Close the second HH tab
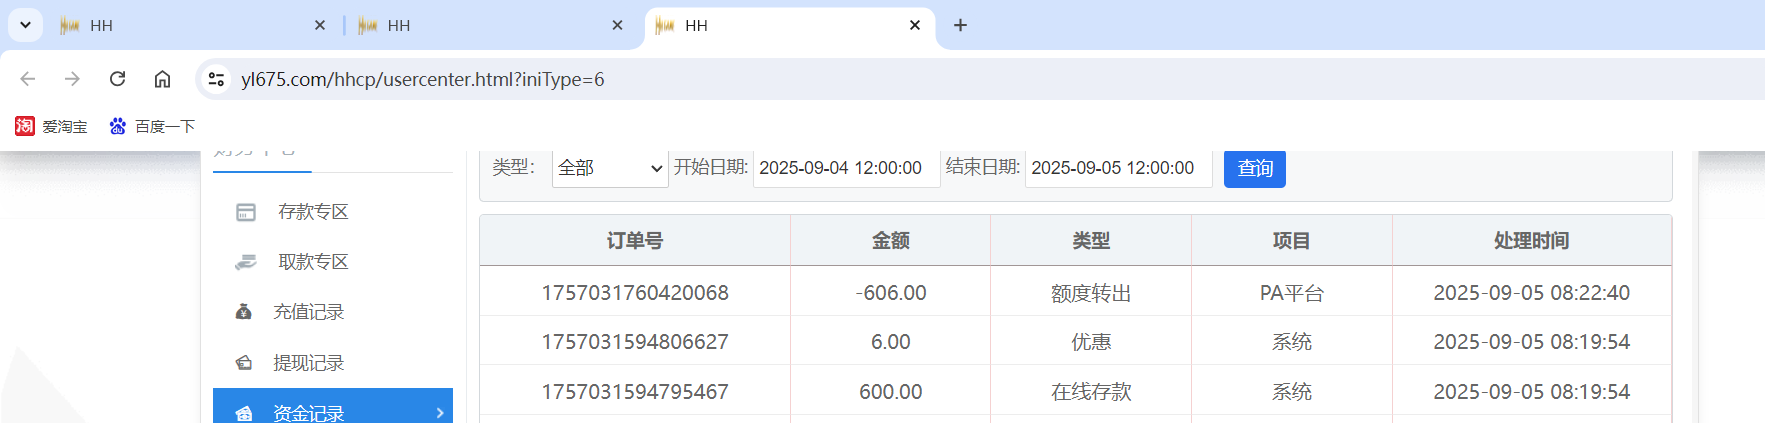Viewport: 1765px width, 423px height. (x=617, y=26)
